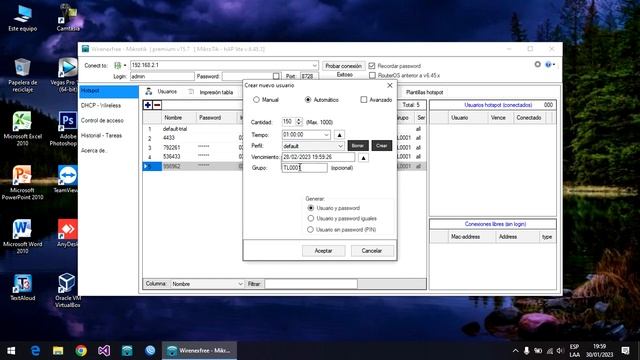Open Papelera de reciclaje desktop icon
Viewport: 640px width, 360px height.
click(22, 75)
